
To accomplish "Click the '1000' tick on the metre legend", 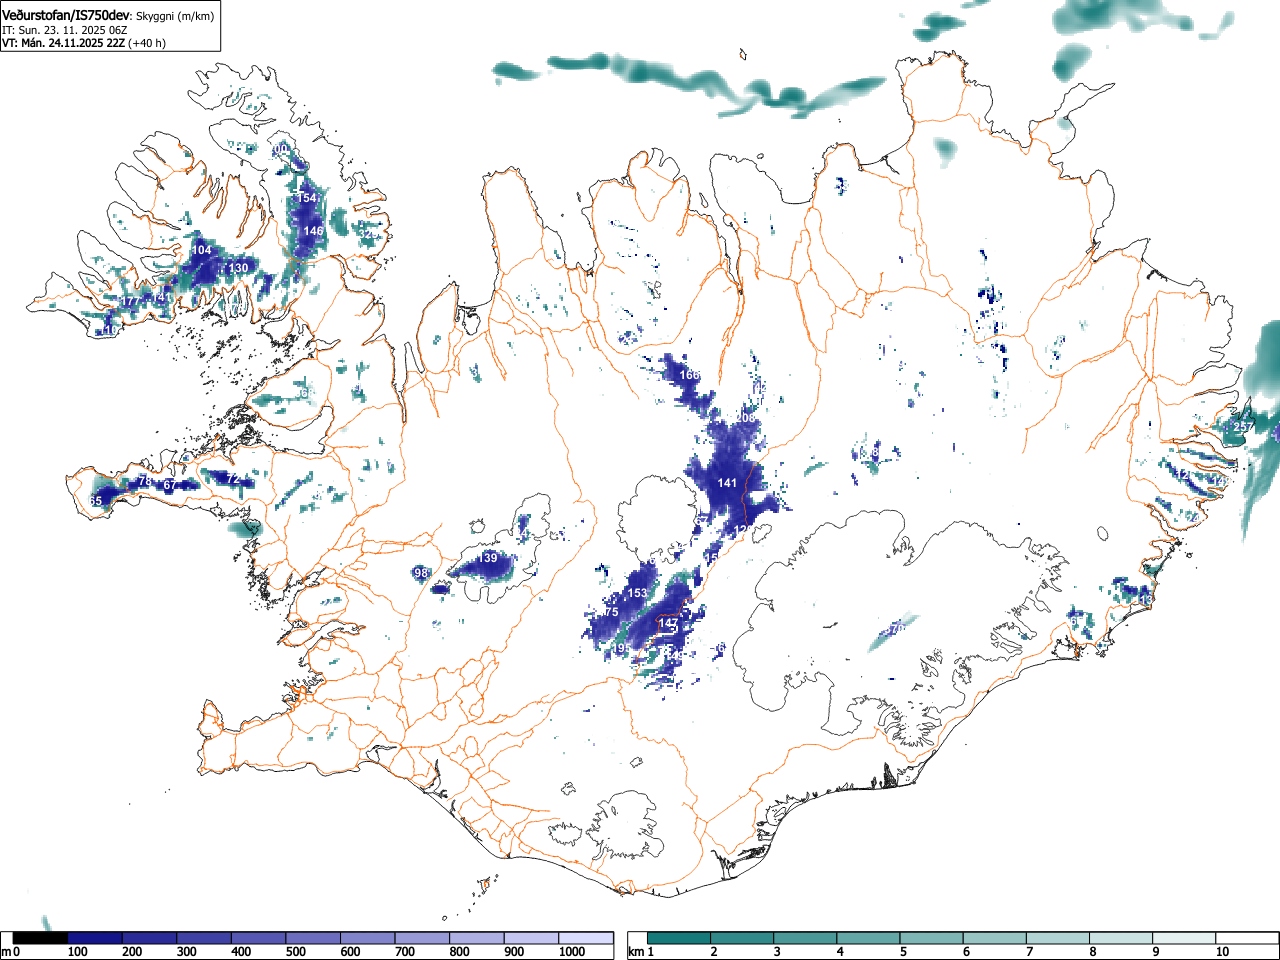I will (x=572, y=952).
